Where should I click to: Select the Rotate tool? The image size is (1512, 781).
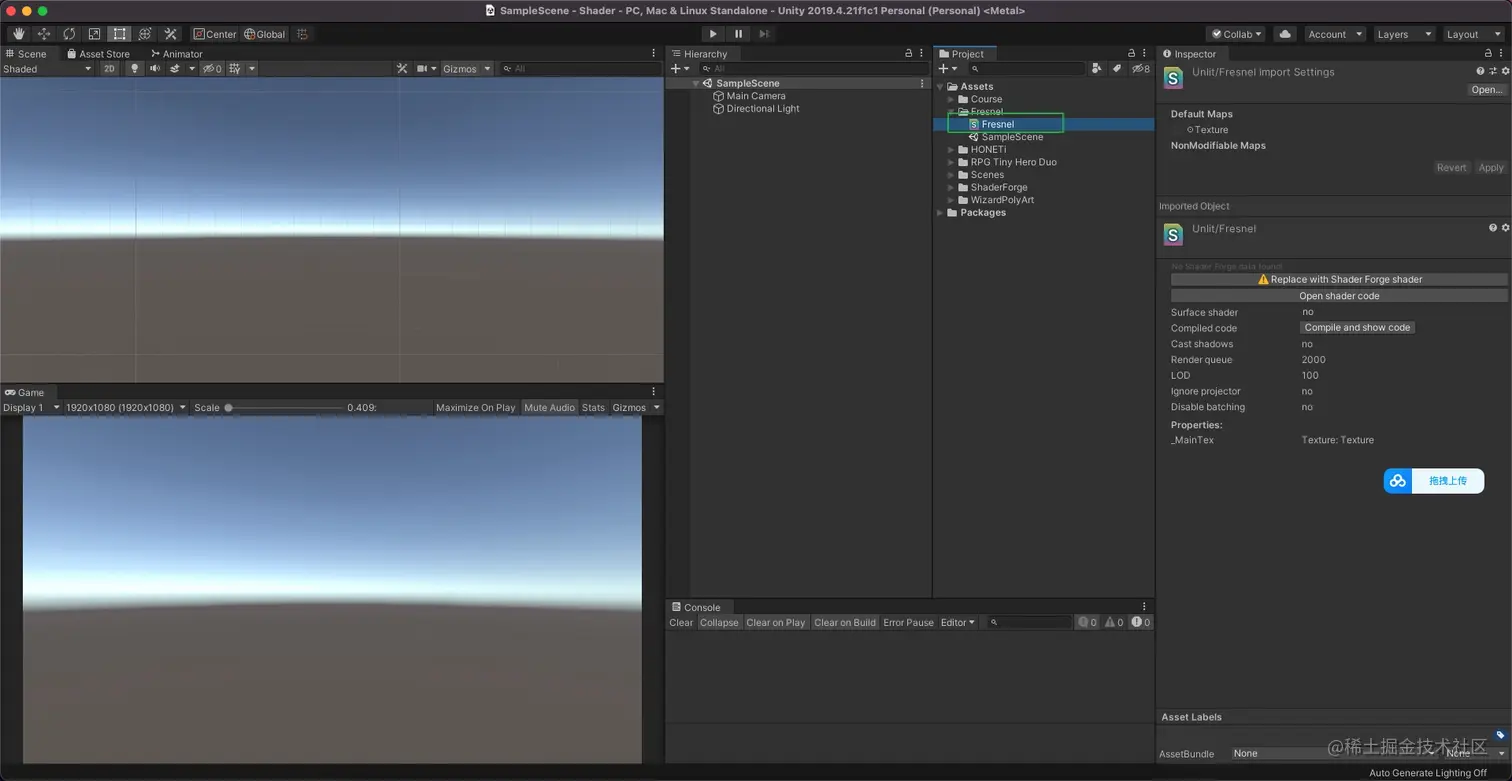69,34
